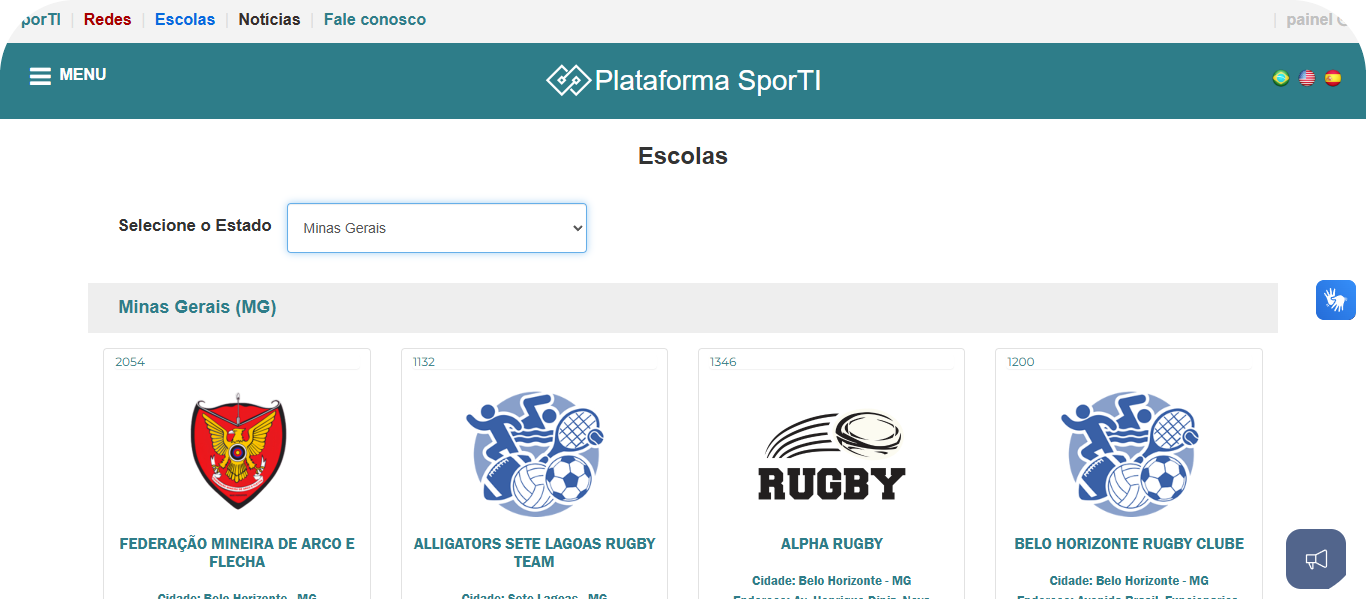Click the Plataforma SporTI logo
Image resolution: width=1366 pixels, height=599 pixels.
pos(683,80)
